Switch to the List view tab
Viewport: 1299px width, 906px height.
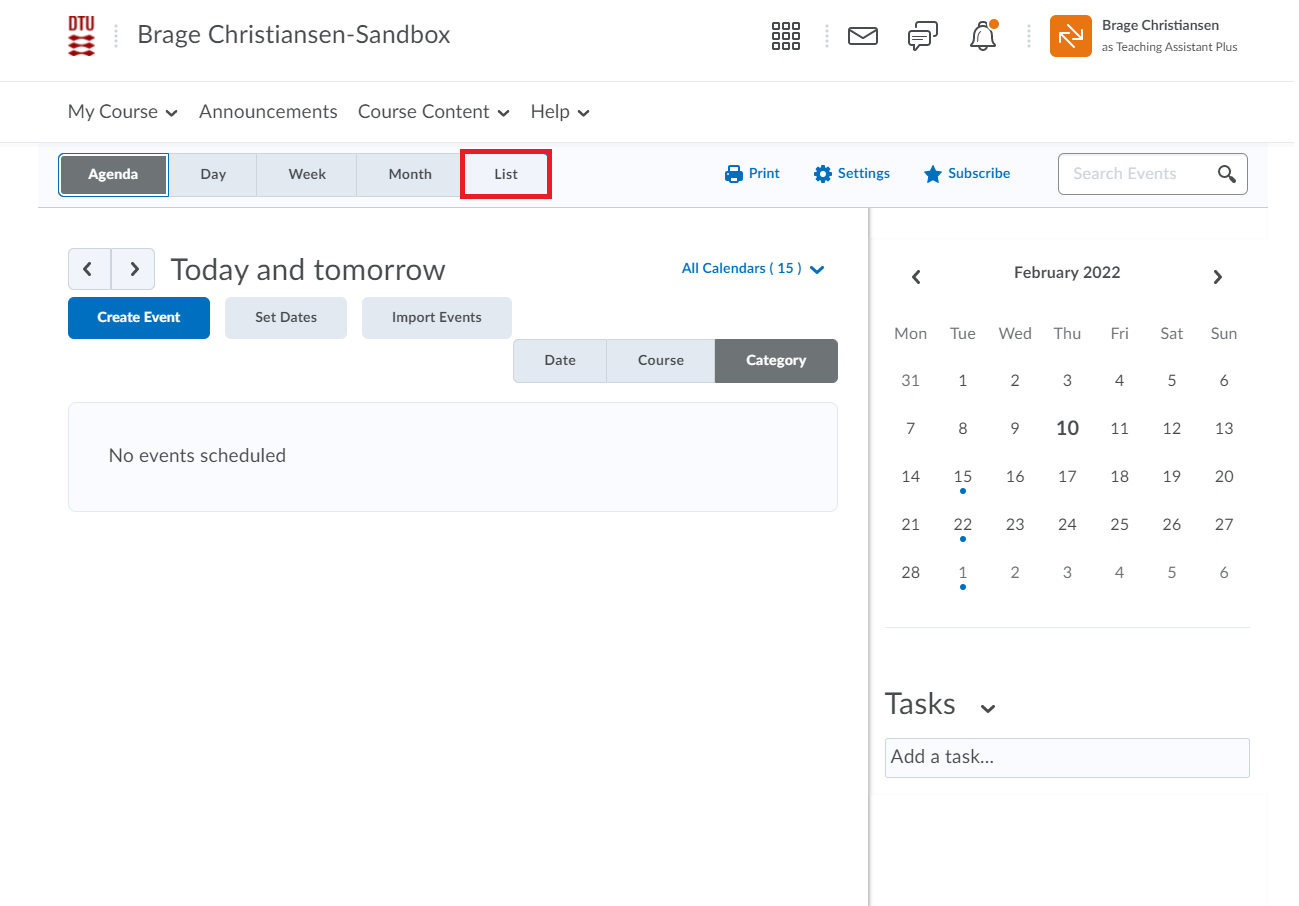coord(506,175)
